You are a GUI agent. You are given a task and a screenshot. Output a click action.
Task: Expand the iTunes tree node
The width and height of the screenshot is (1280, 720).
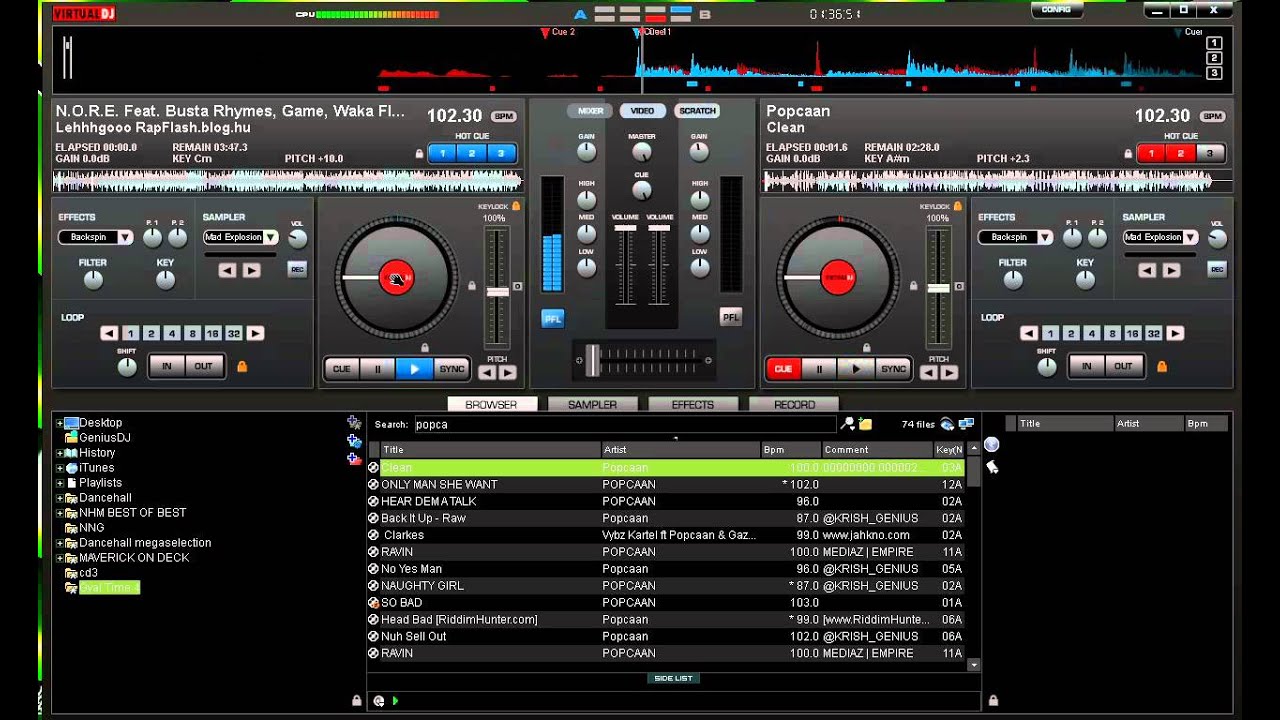60,468
